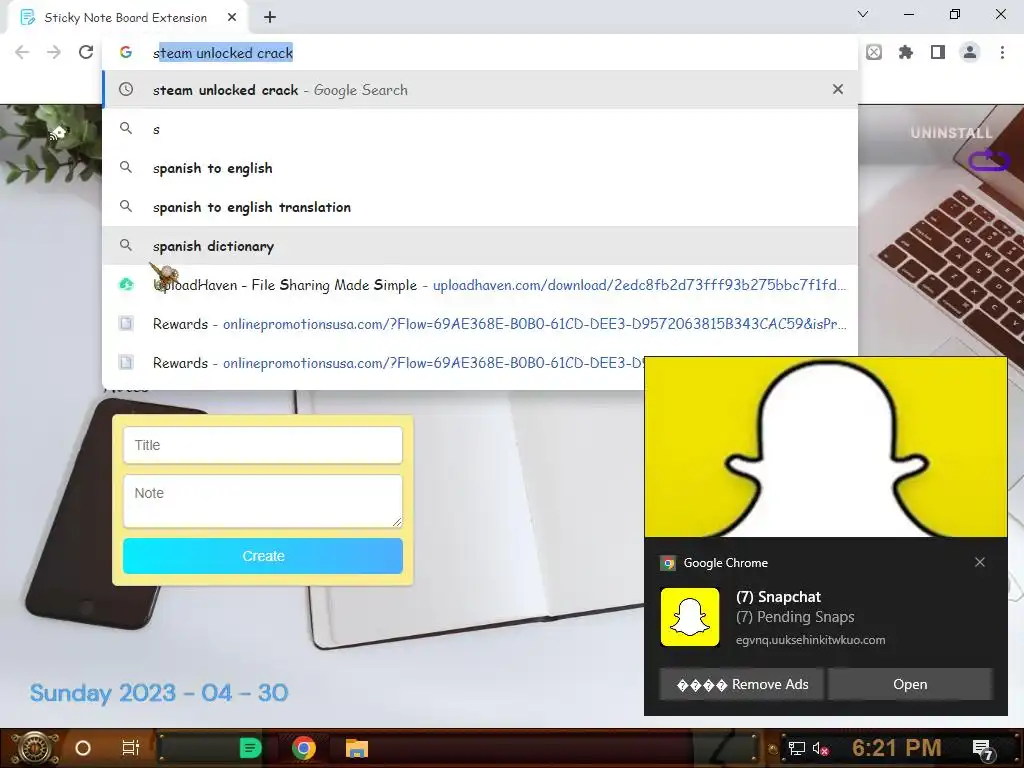Viewport: 1024px width, 768px height.
Task: Select the 'spanish dictionary' suggestion
Action: click(x=480, y=246)
